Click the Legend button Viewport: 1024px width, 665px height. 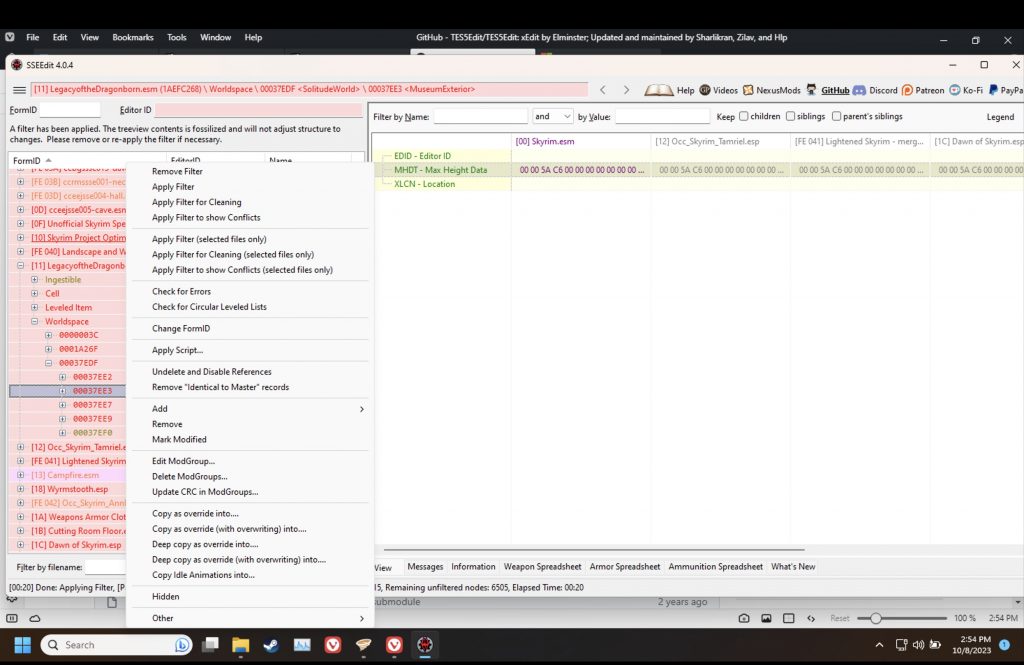click(x=1000, y=117)
